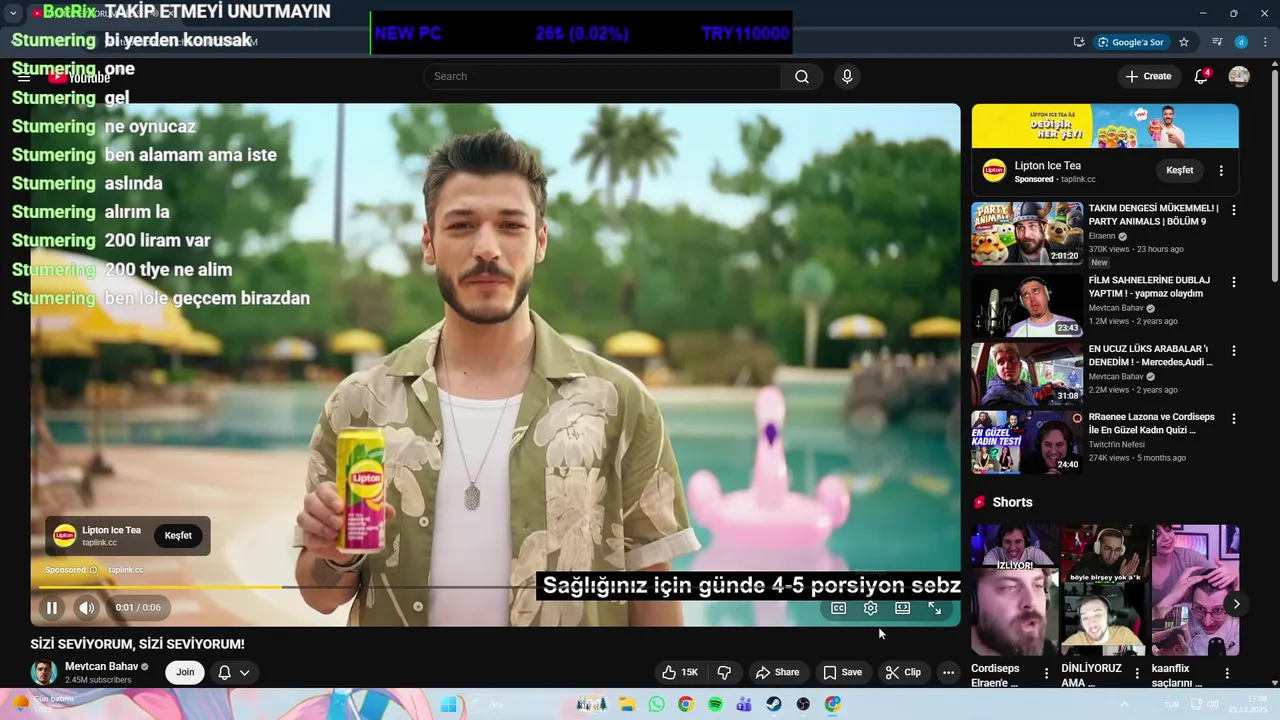The image size is (1280, 720).
Task: Open the Film Sahnelerine Dublaj Yaptım thumbnail
Action: coord(1027,305)
